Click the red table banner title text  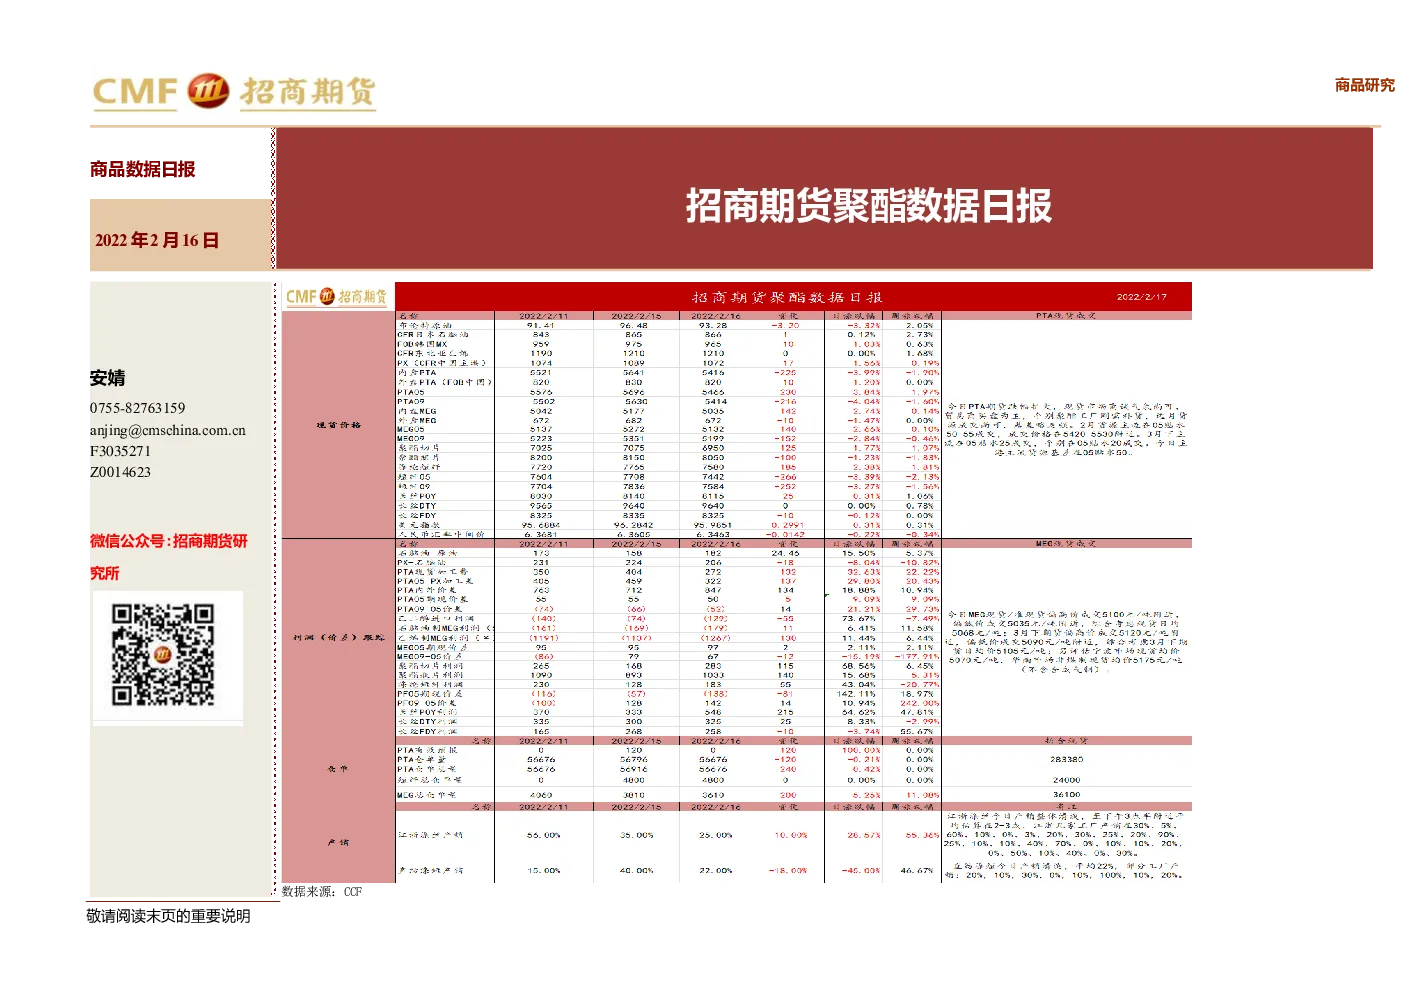click(x=787, y=297)
